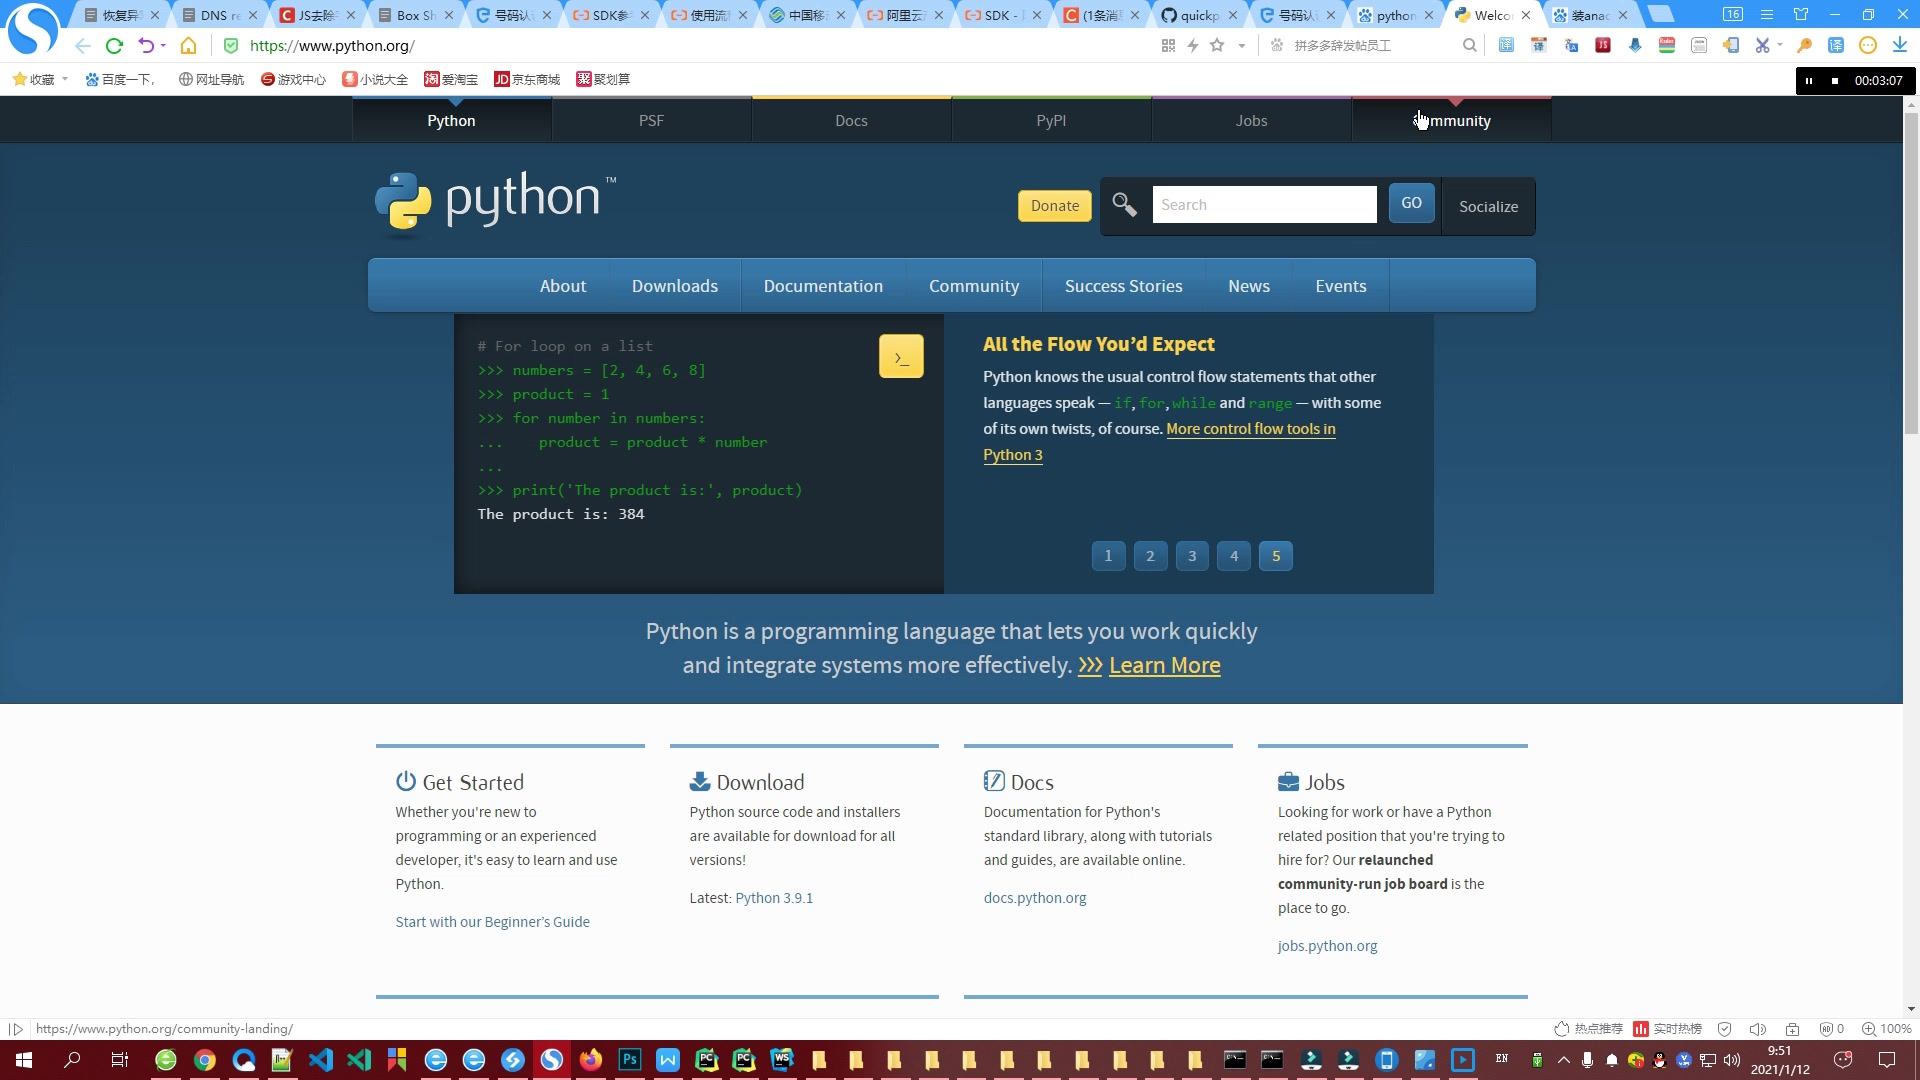Open the Downloads menu
1920x1080 pixels.
pos(675,286)
